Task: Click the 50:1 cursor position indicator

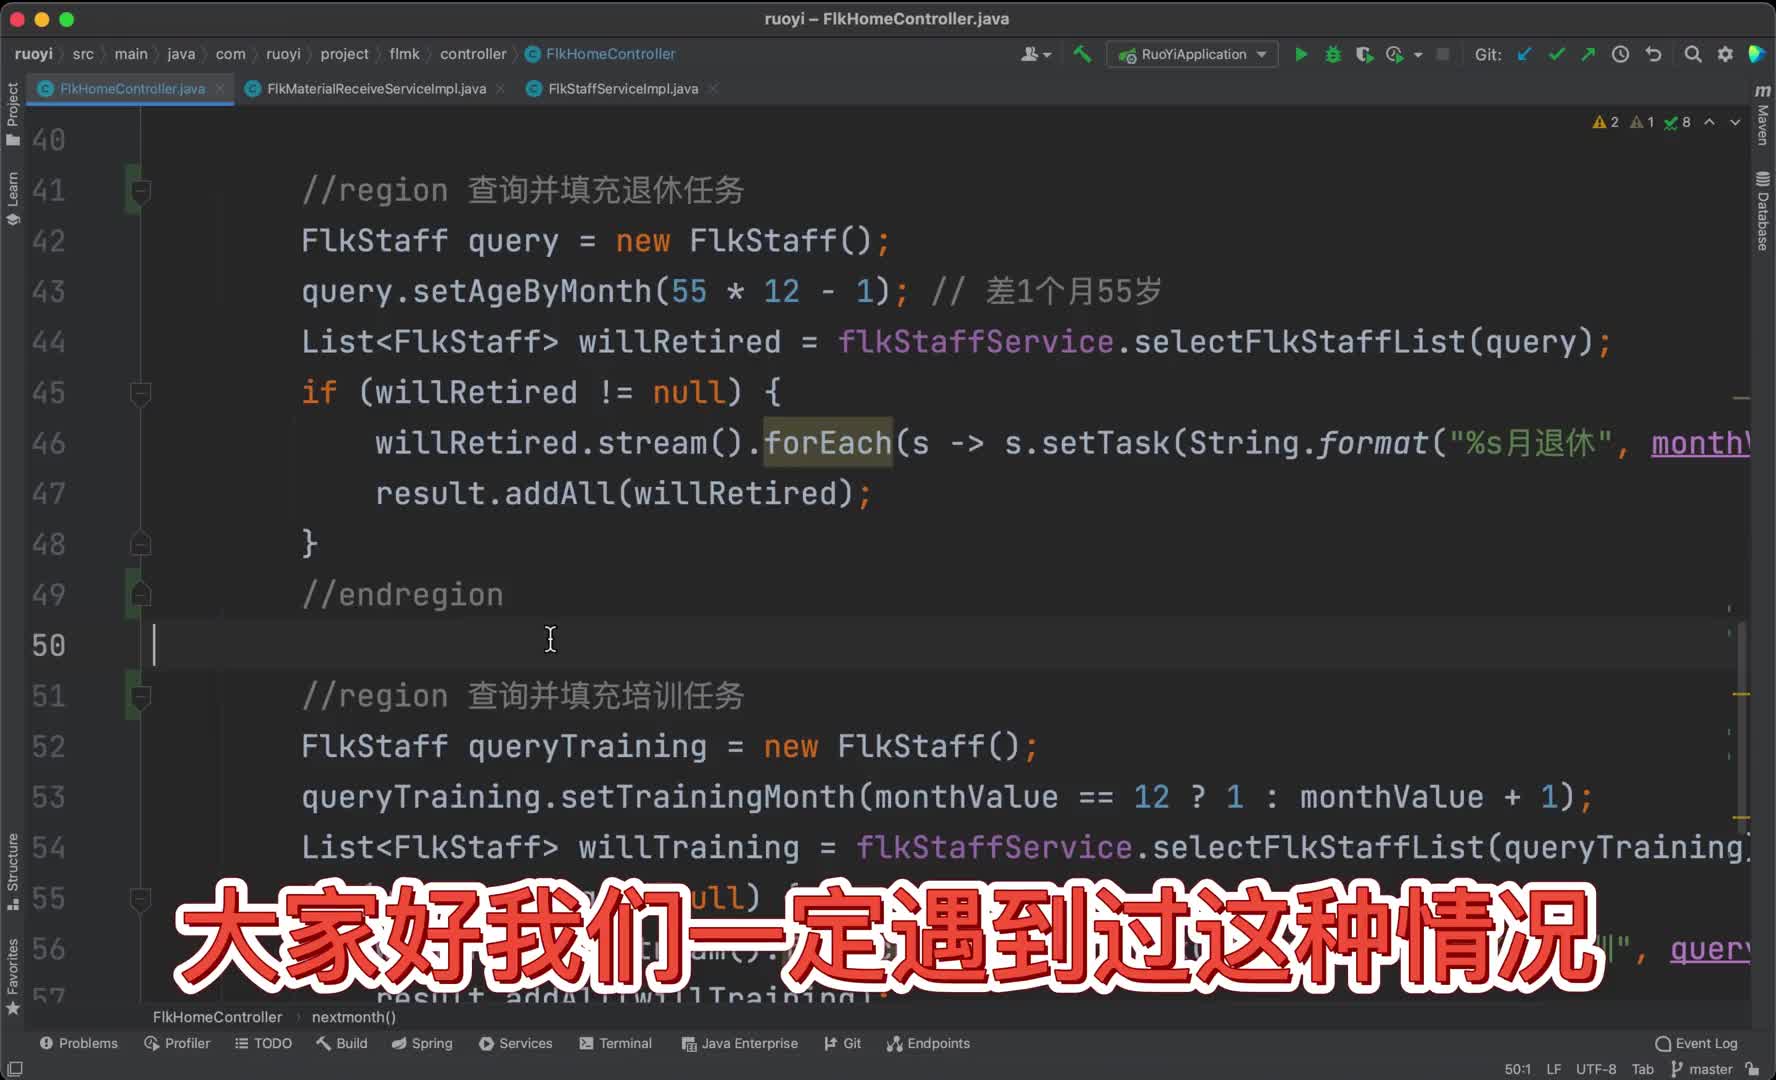Action: [1518, 1069]
